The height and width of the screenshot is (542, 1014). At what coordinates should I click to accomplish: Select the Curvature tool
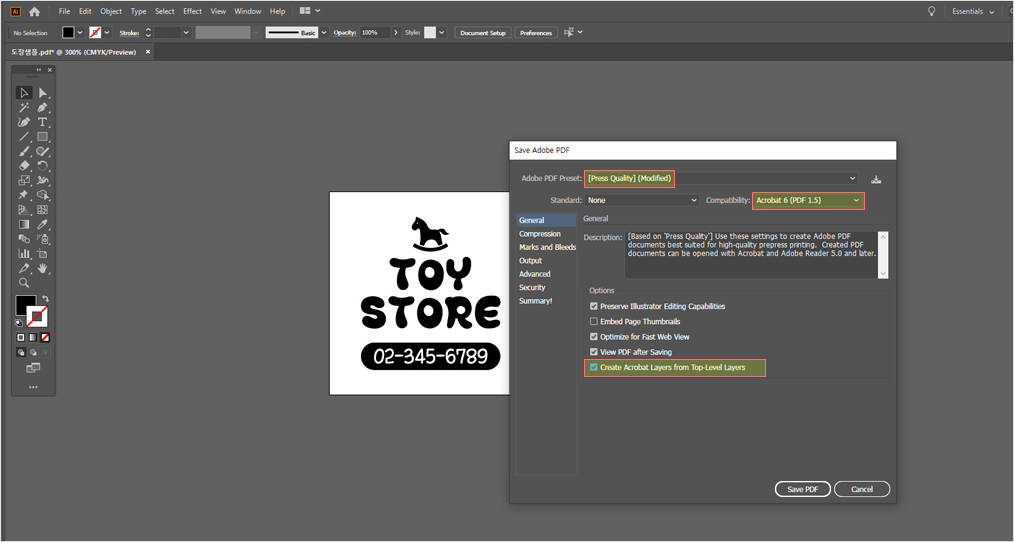pyautogui.click(x=24, y=122)
